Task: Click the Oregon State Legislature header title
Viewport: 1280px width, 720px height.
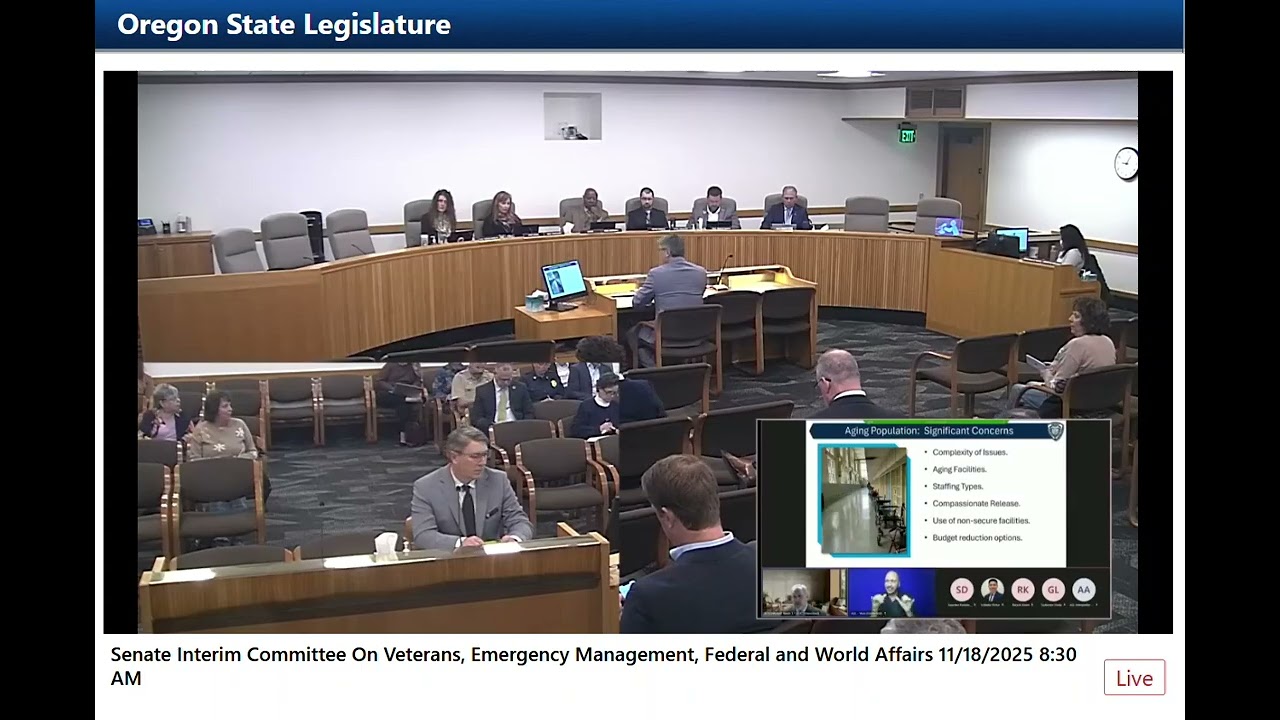Action: (284, 25)
